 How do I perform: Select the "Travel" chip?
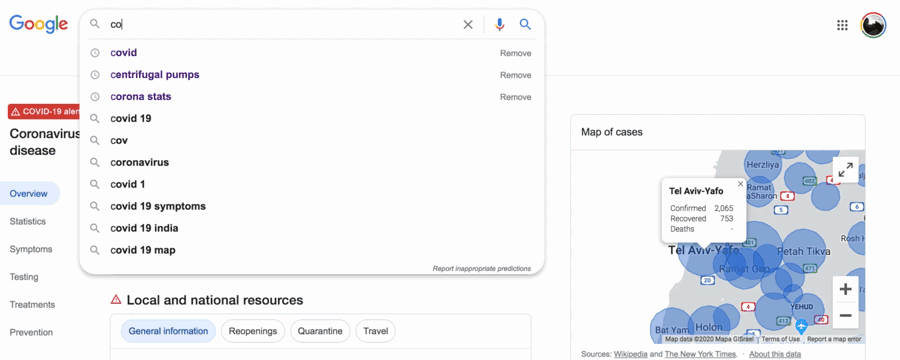coord(375,331)
